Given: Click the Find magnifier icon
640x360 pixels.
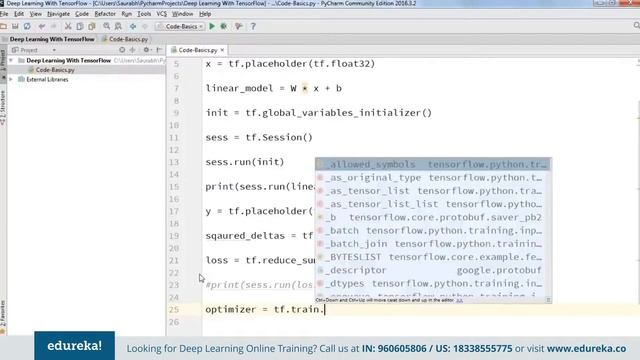Looking at the screenshot, I should click(x=107, y=26).
